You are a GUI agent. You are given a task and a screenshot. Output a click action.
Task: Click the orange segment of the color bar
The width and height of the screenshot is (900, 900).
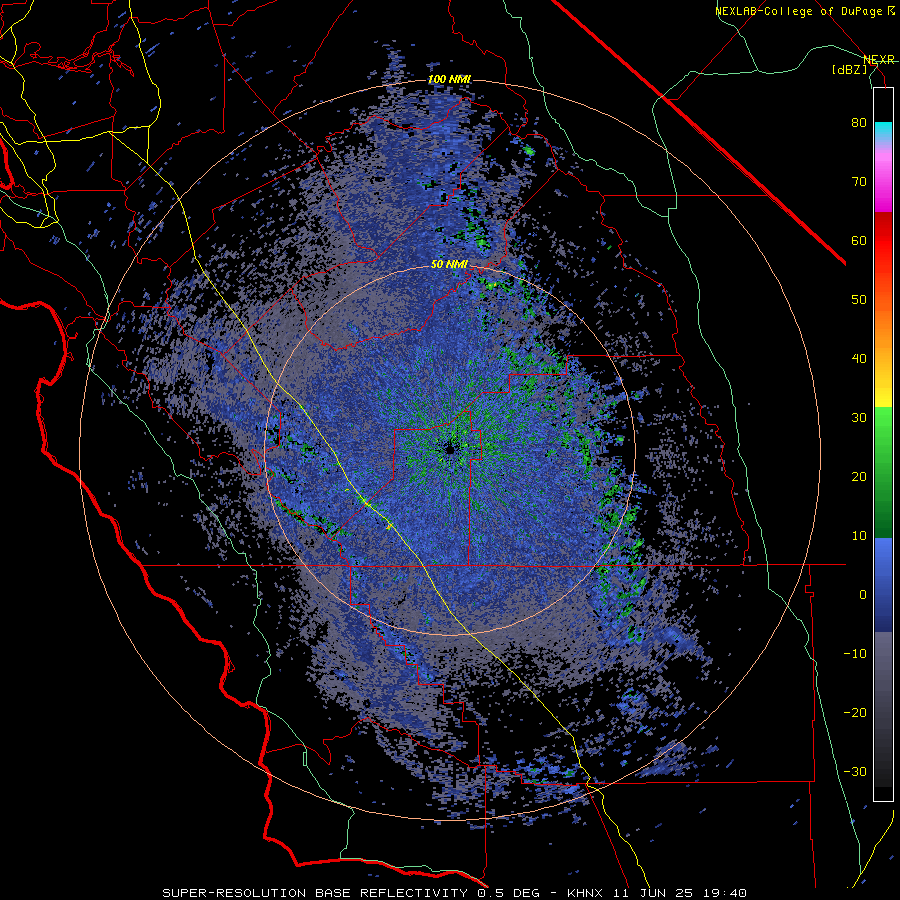[883, 321]
